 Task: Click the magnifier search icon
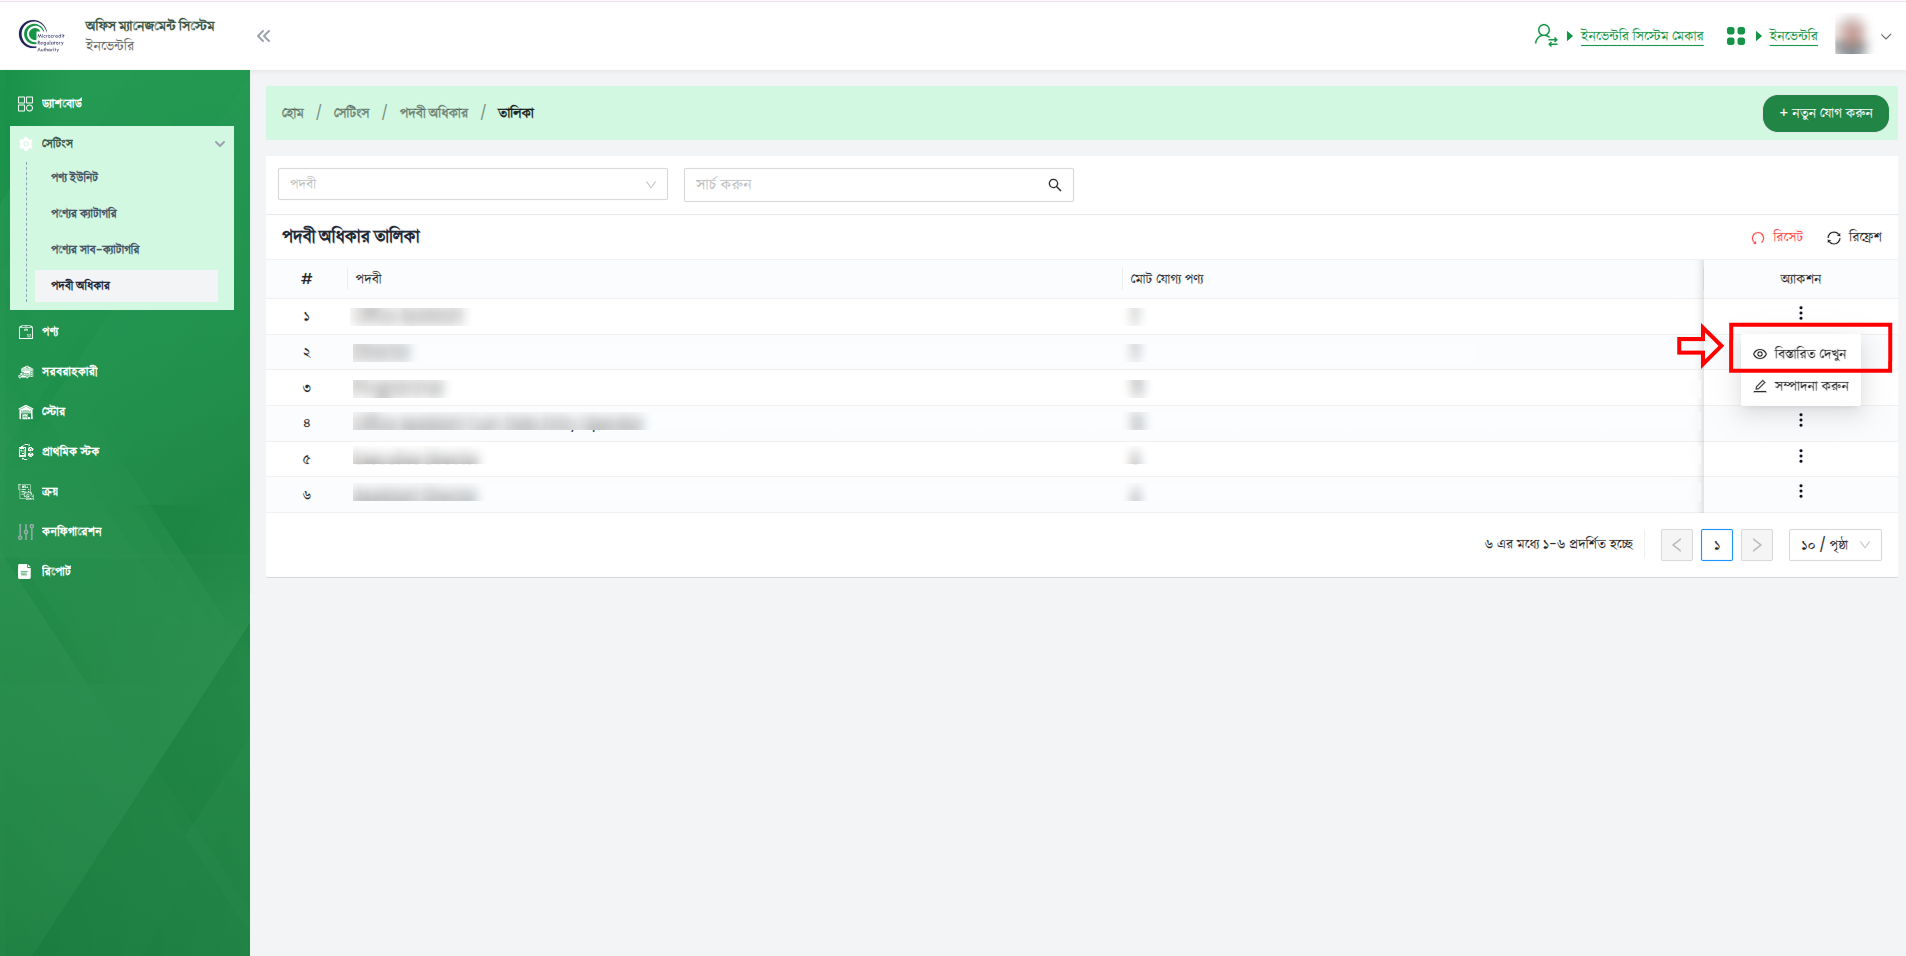pos(1055,185)
